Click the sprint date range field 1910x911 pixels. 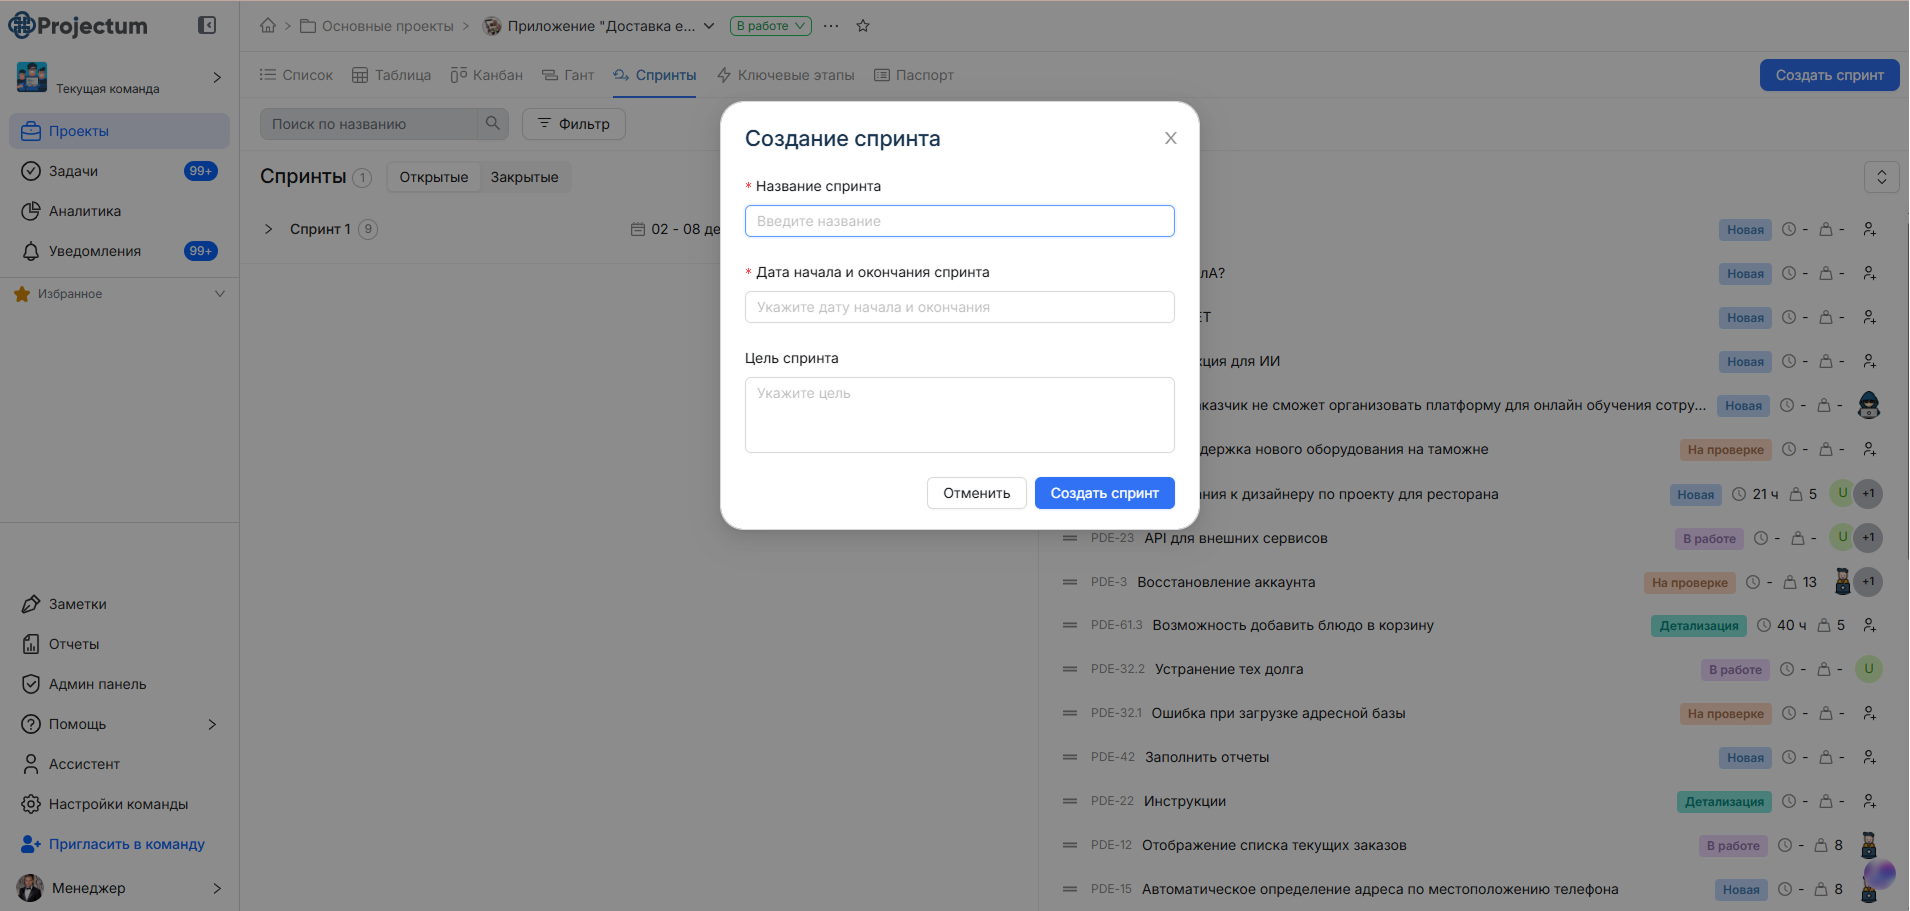point(959,307)
